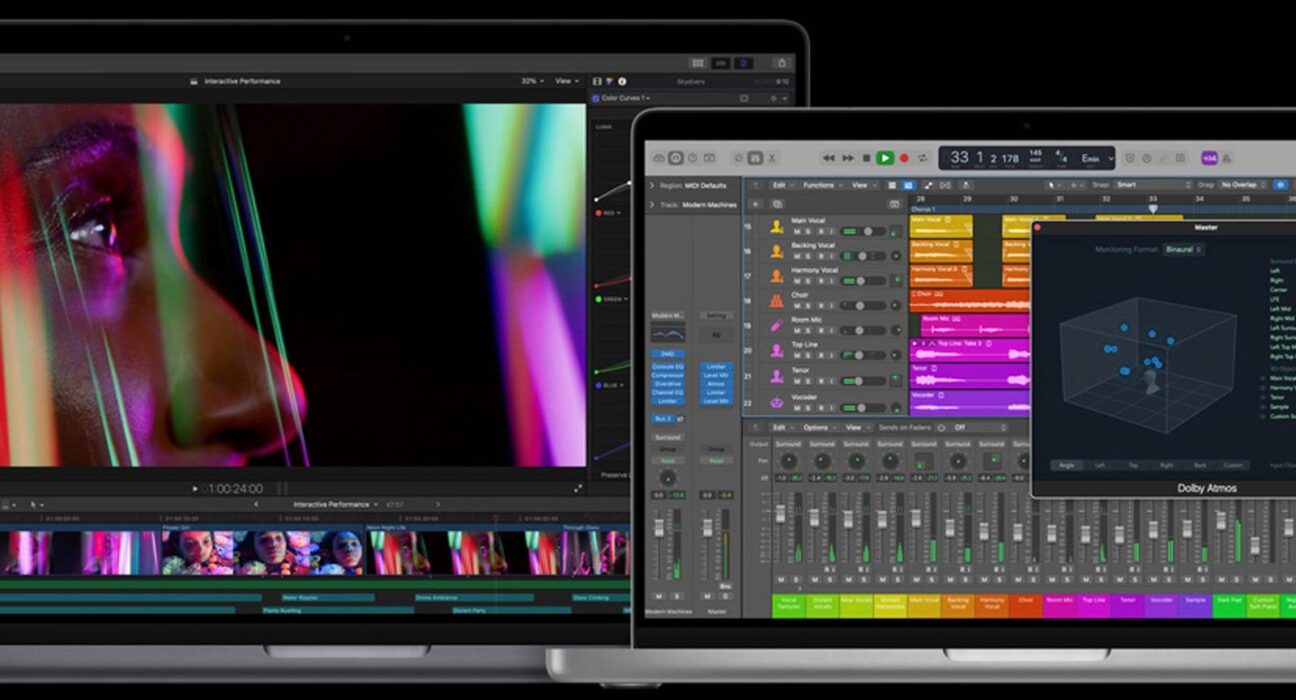This screenshot has height=700, width=1296.
Task: Click the red Record button in Logic
Action: coord(904,158)
